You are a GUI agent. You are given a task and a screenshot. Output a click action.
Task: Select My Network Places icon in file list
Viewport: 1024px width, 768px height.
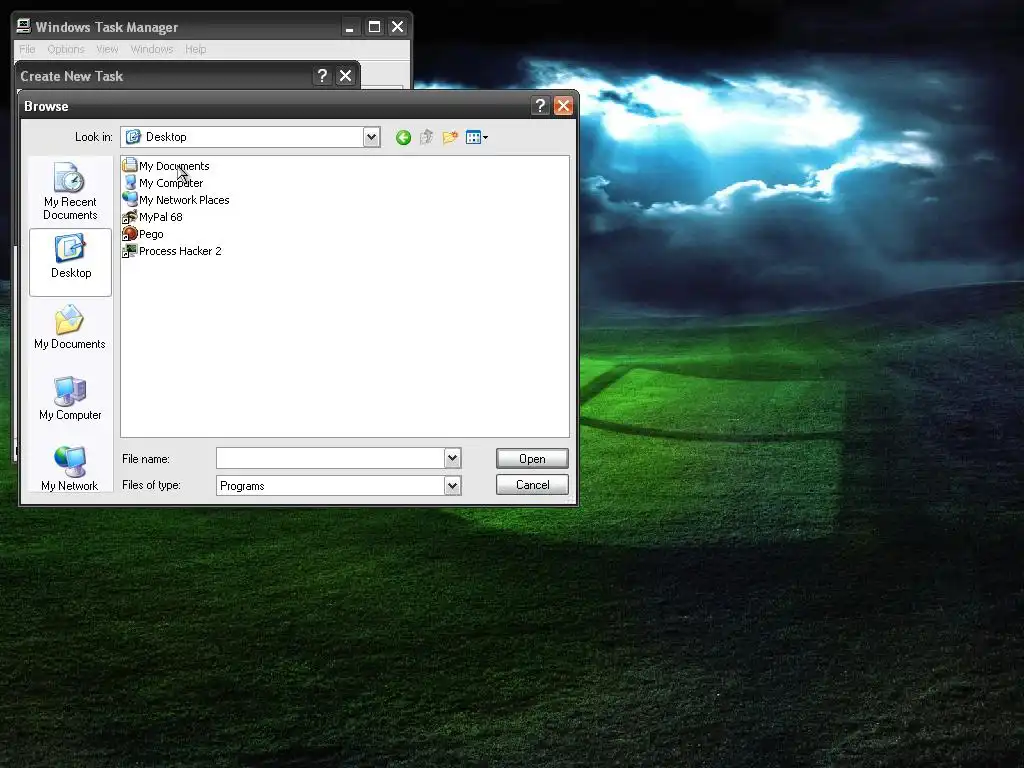[x=130, y=199]
